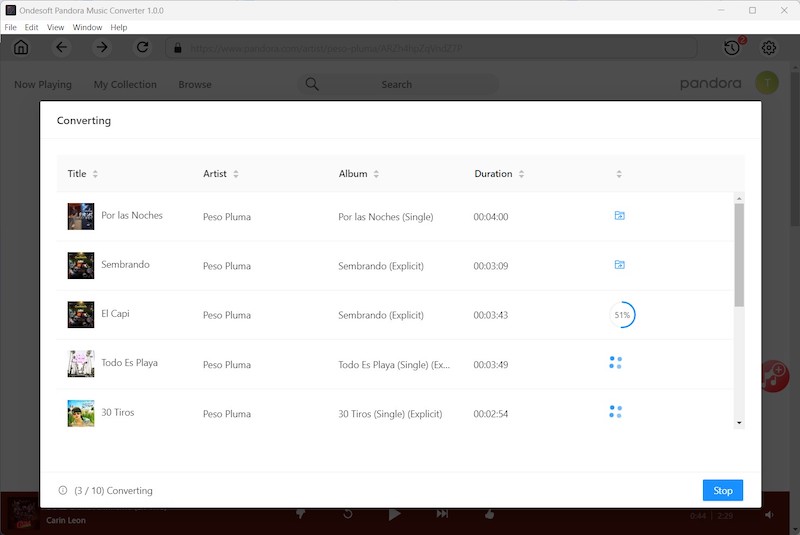Click the 51% progress indicator for El Capi
Image resolution: width=800 pixels, height=535 pixels.
[x=622, y=315]
